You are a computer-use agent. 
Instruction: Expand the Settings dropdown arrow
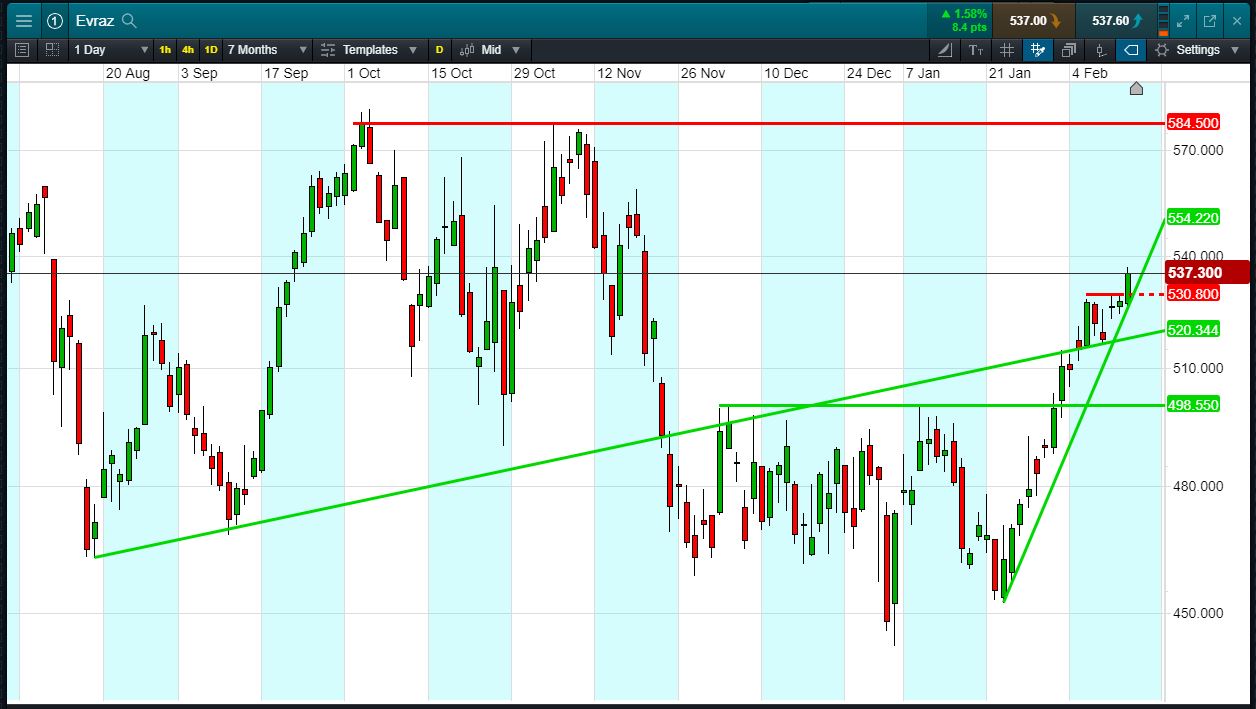tap(1235, 49)
